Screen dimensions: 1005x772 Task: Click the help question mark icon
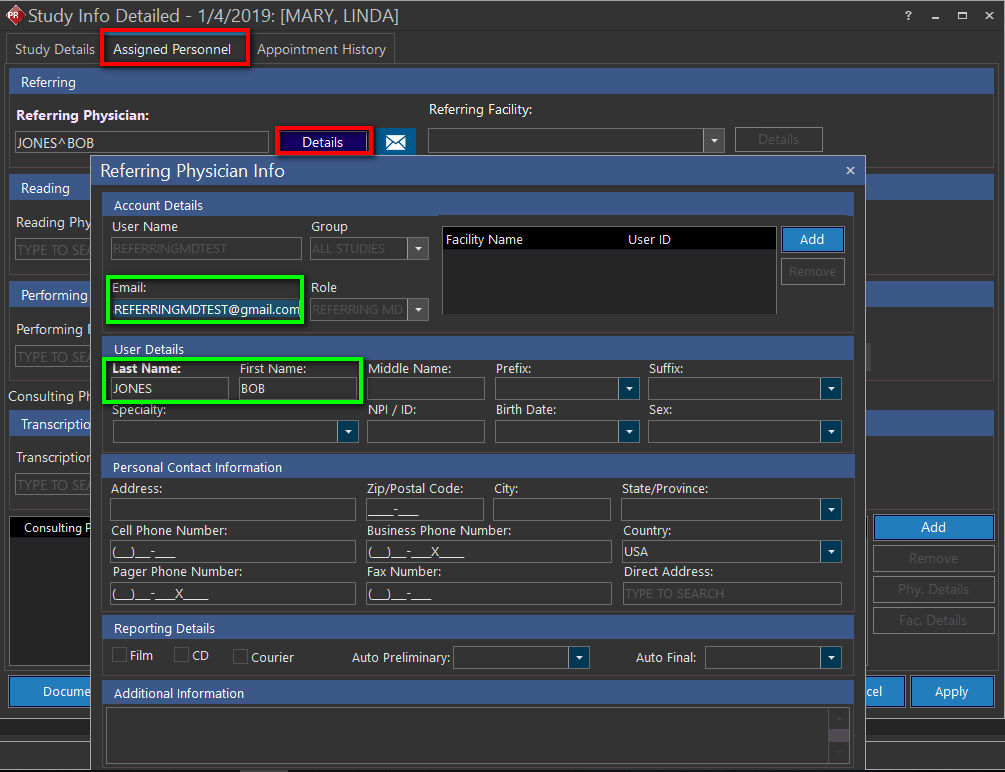(908, 16)
